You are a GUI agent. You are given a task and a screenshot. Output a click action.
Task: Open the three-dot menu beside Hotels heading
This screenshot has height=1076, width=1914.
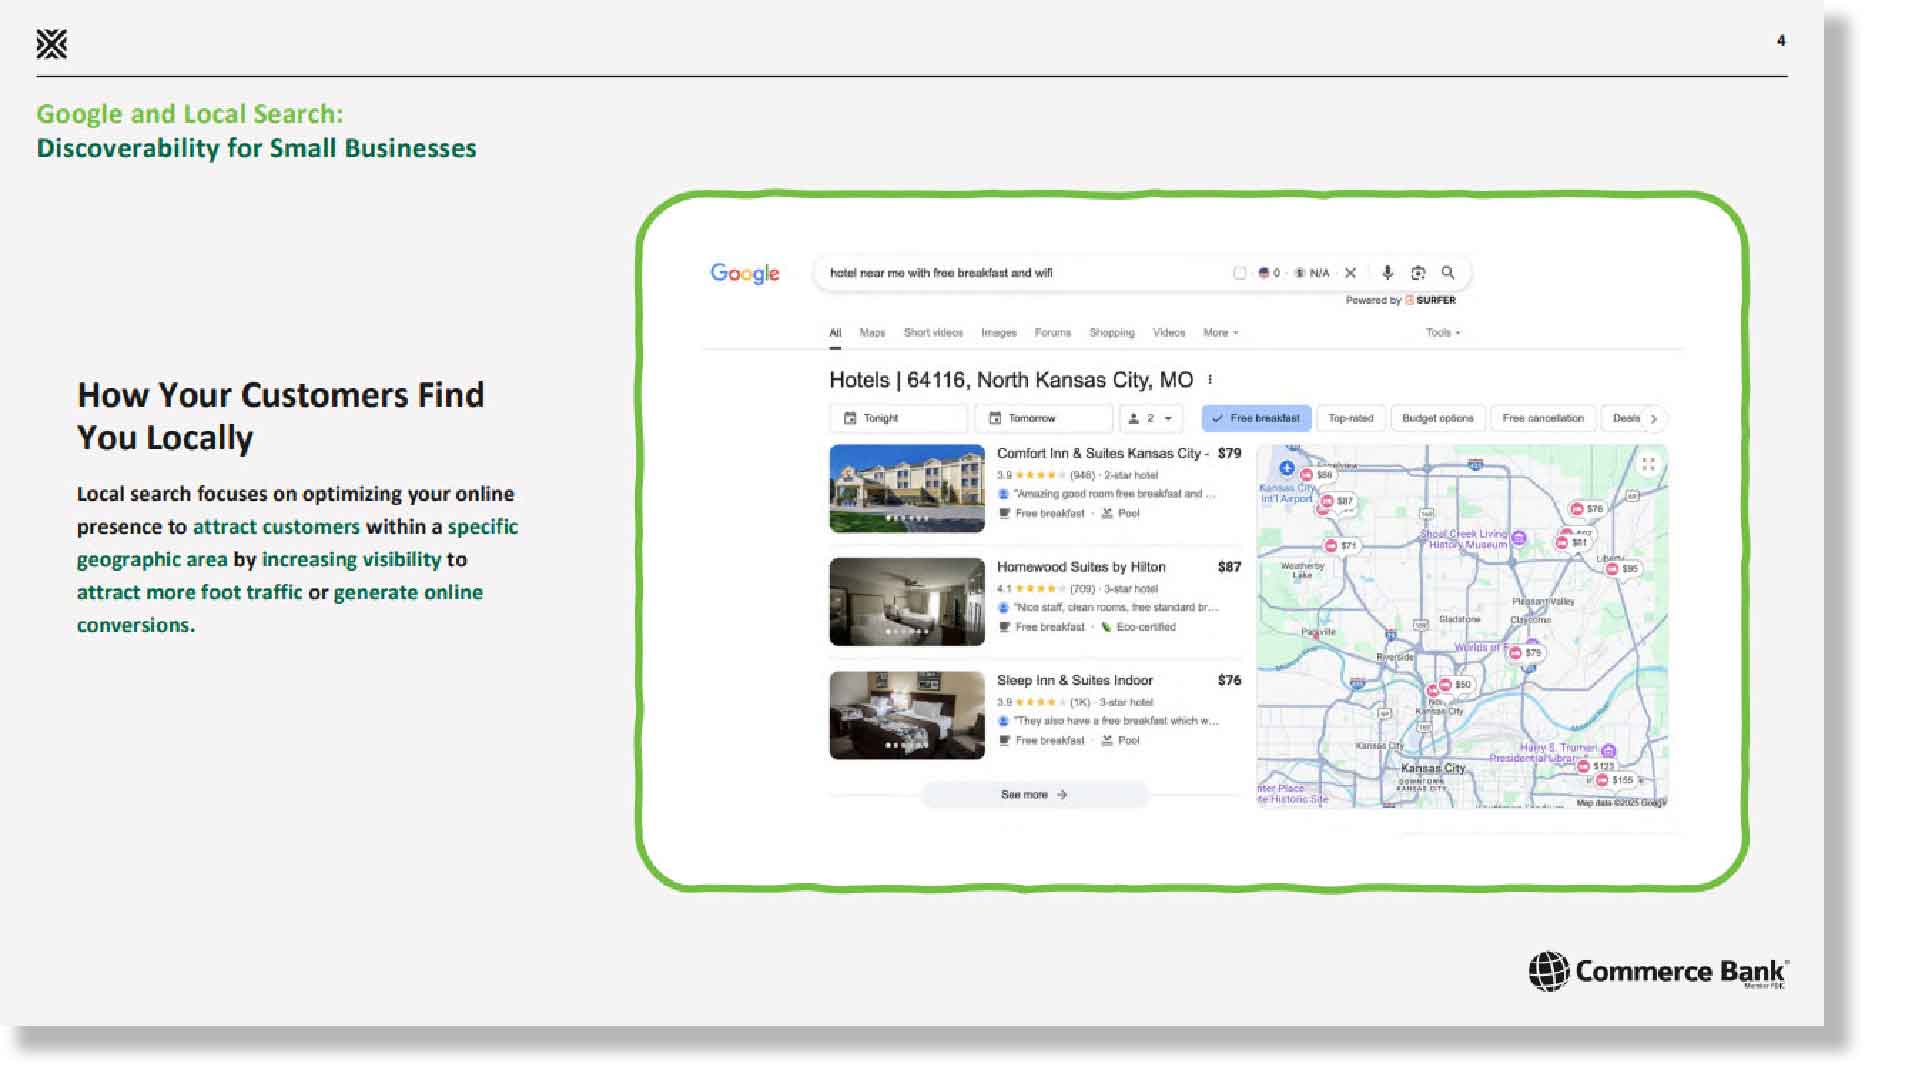click(1210, 380)
